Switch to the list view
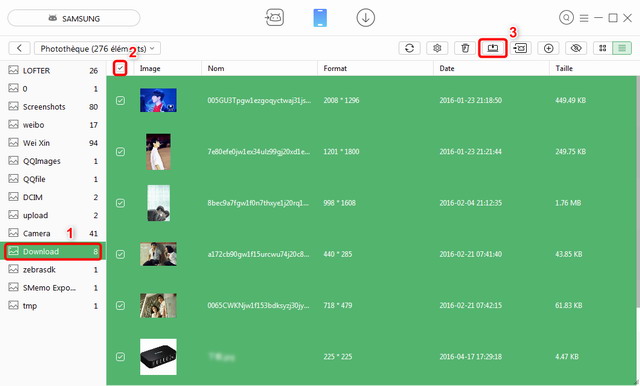This screenshot has width=640, height=386. pyautogui.click(x=622, y=48)
